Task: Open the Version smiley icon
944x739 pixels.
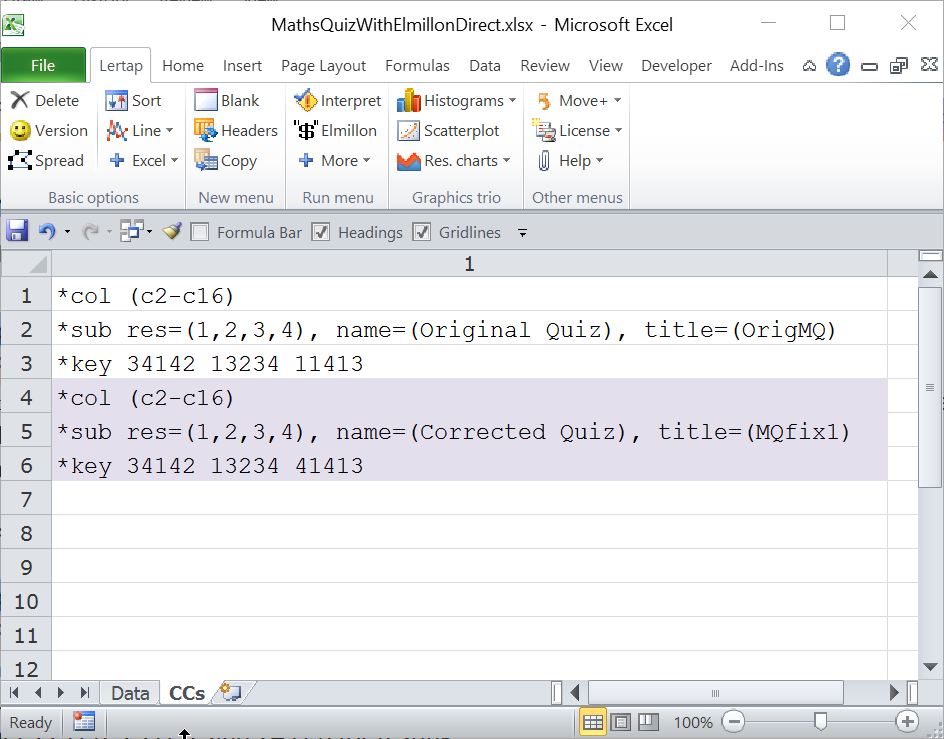Action: pyautogui.click(x=20, y=131)
